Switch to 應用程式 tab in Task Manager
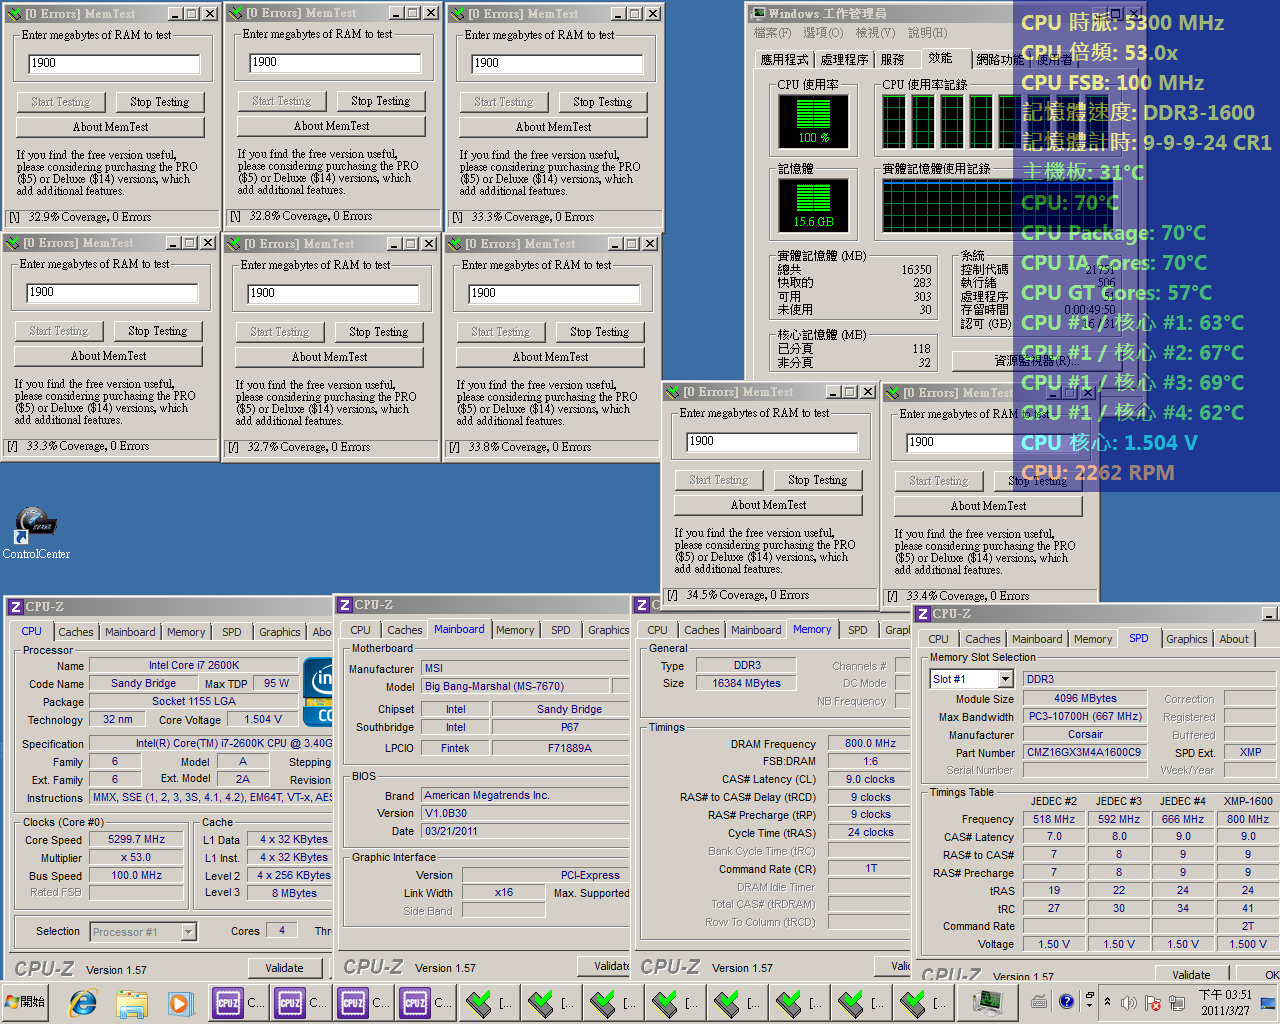The height and width of the screenshot is (1024, 1280). 784,60
